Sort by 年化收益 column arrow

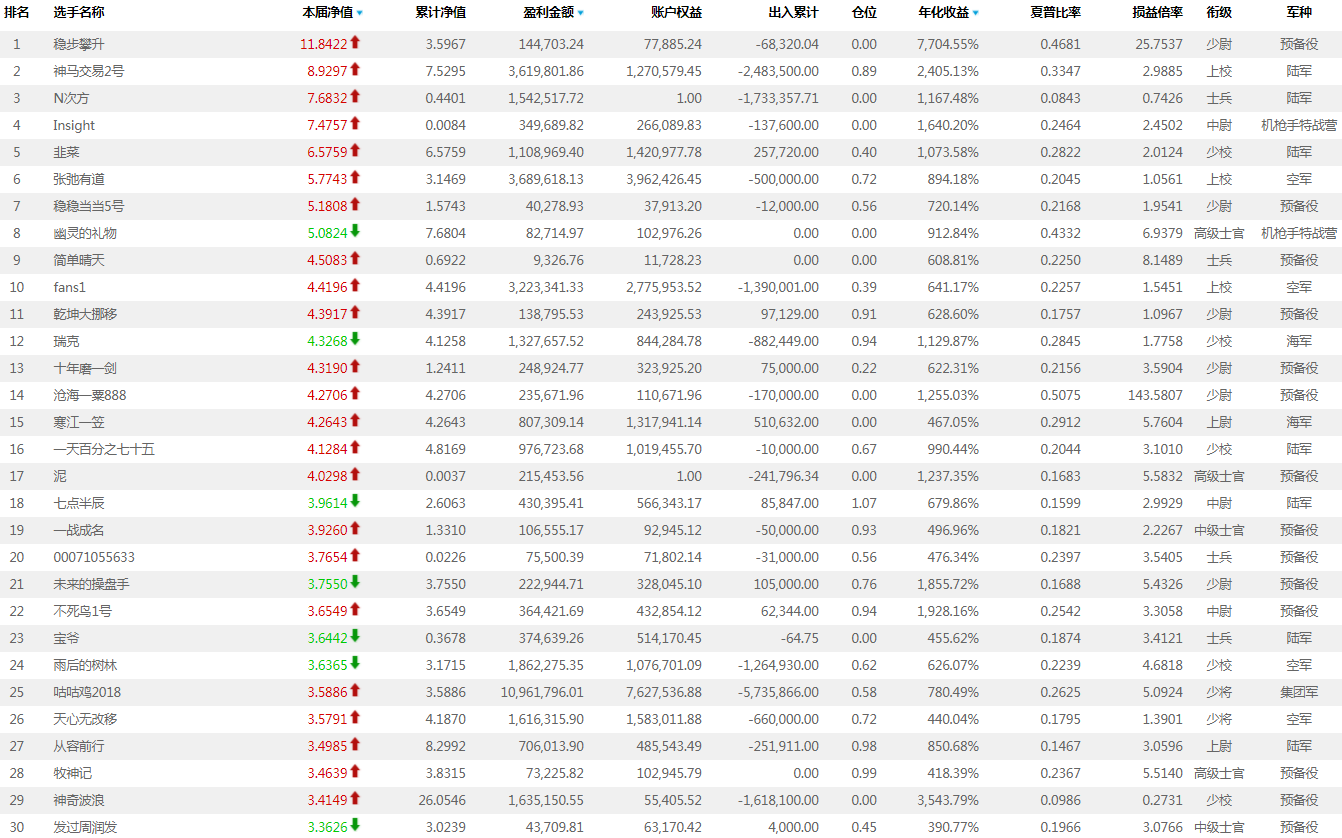click(975, 14)
